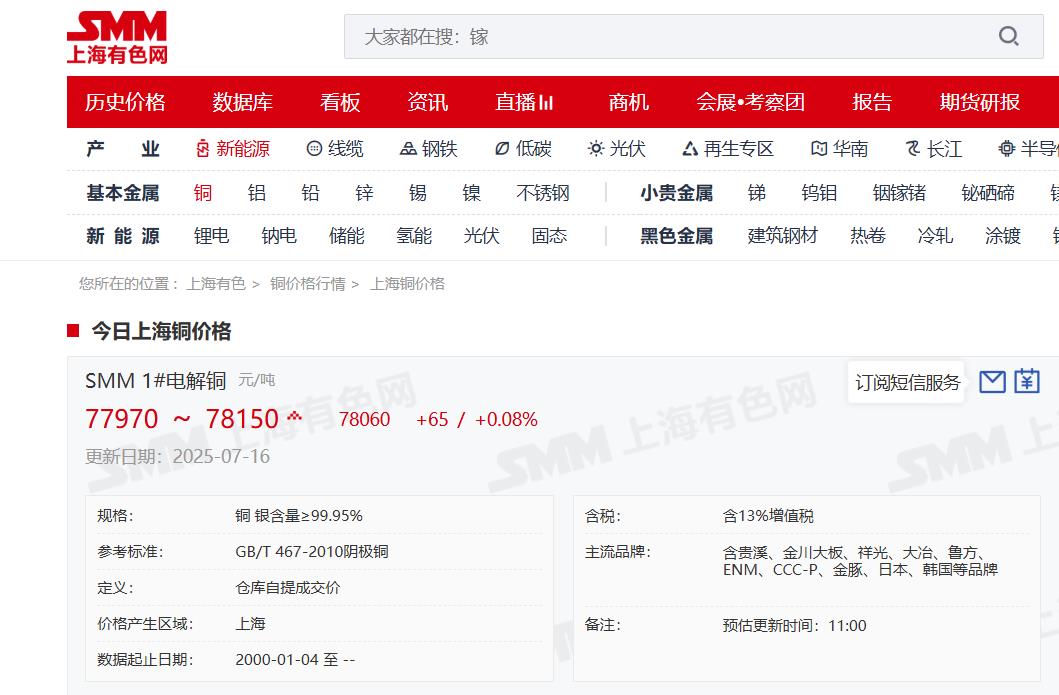1059x695 pixels.
Task: Click the 含13%增值税 value
Action: click(x=768, y=516)
